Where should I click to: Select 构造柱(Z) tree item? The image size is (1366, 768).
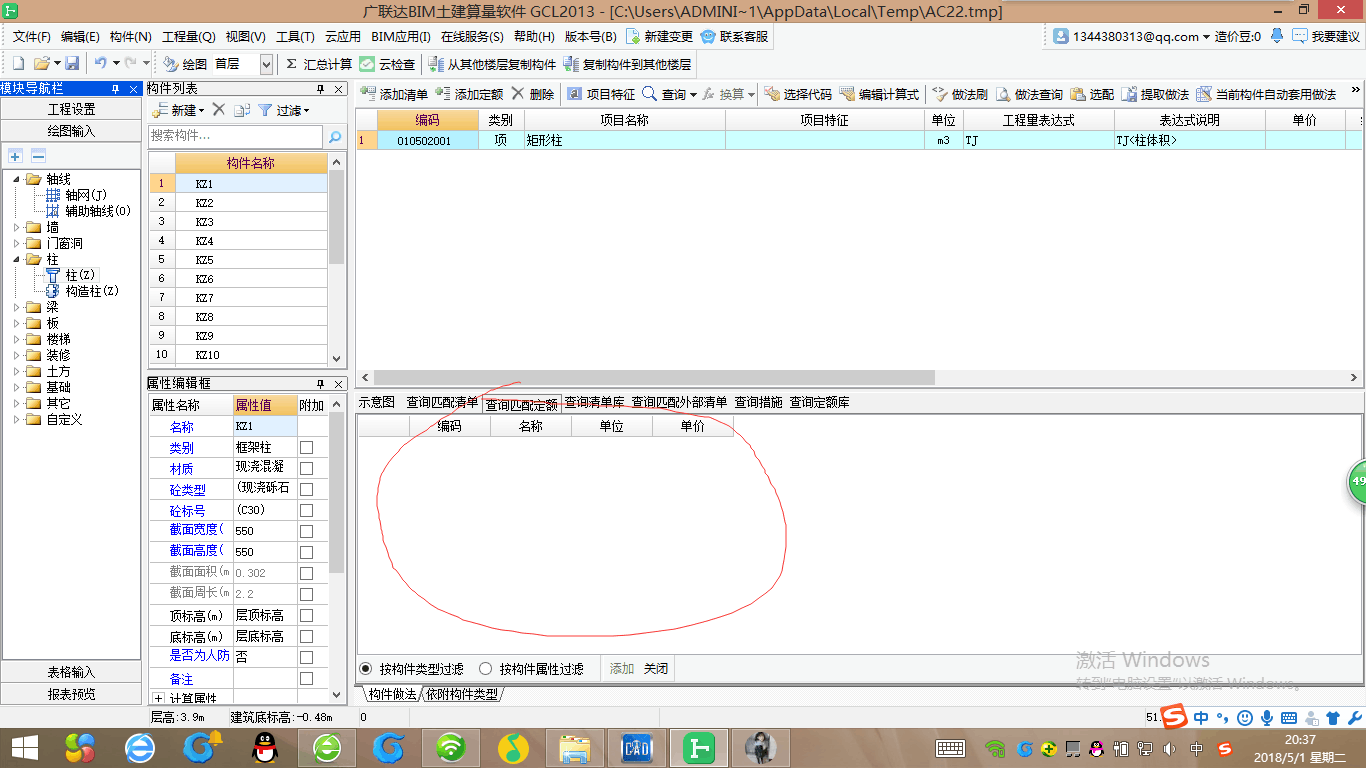click(x=92, y=291)
